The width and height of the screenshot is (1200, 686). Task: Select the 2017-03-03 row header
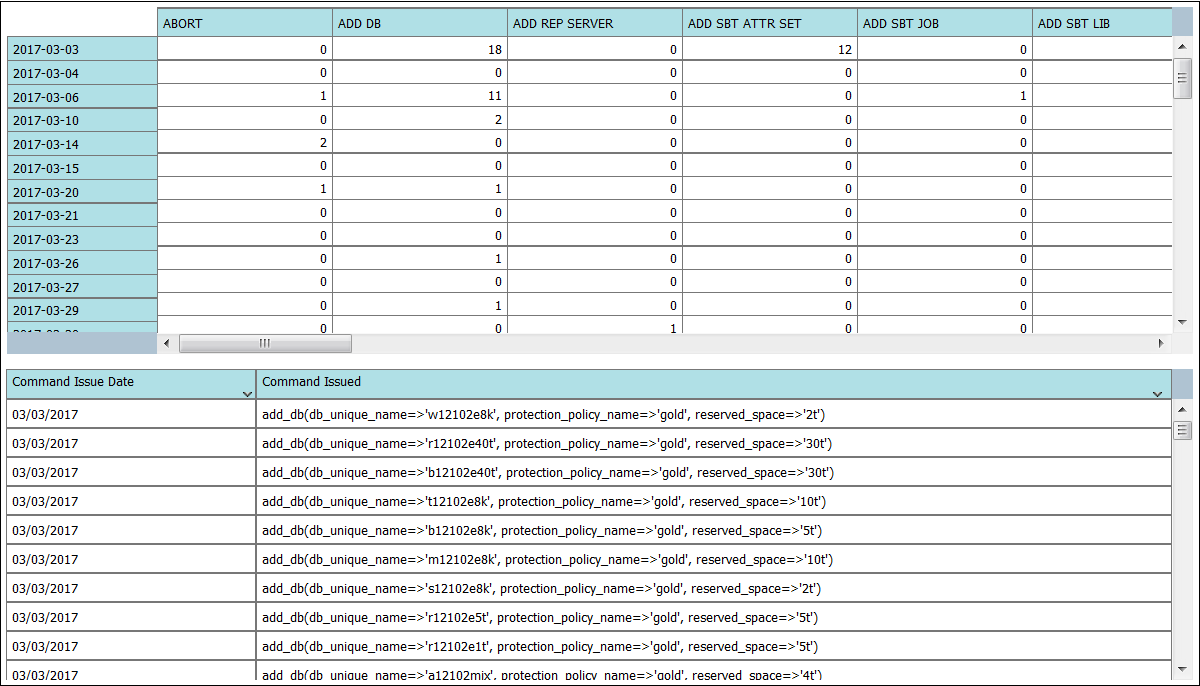pyautogui.click(x=82, y=49)
